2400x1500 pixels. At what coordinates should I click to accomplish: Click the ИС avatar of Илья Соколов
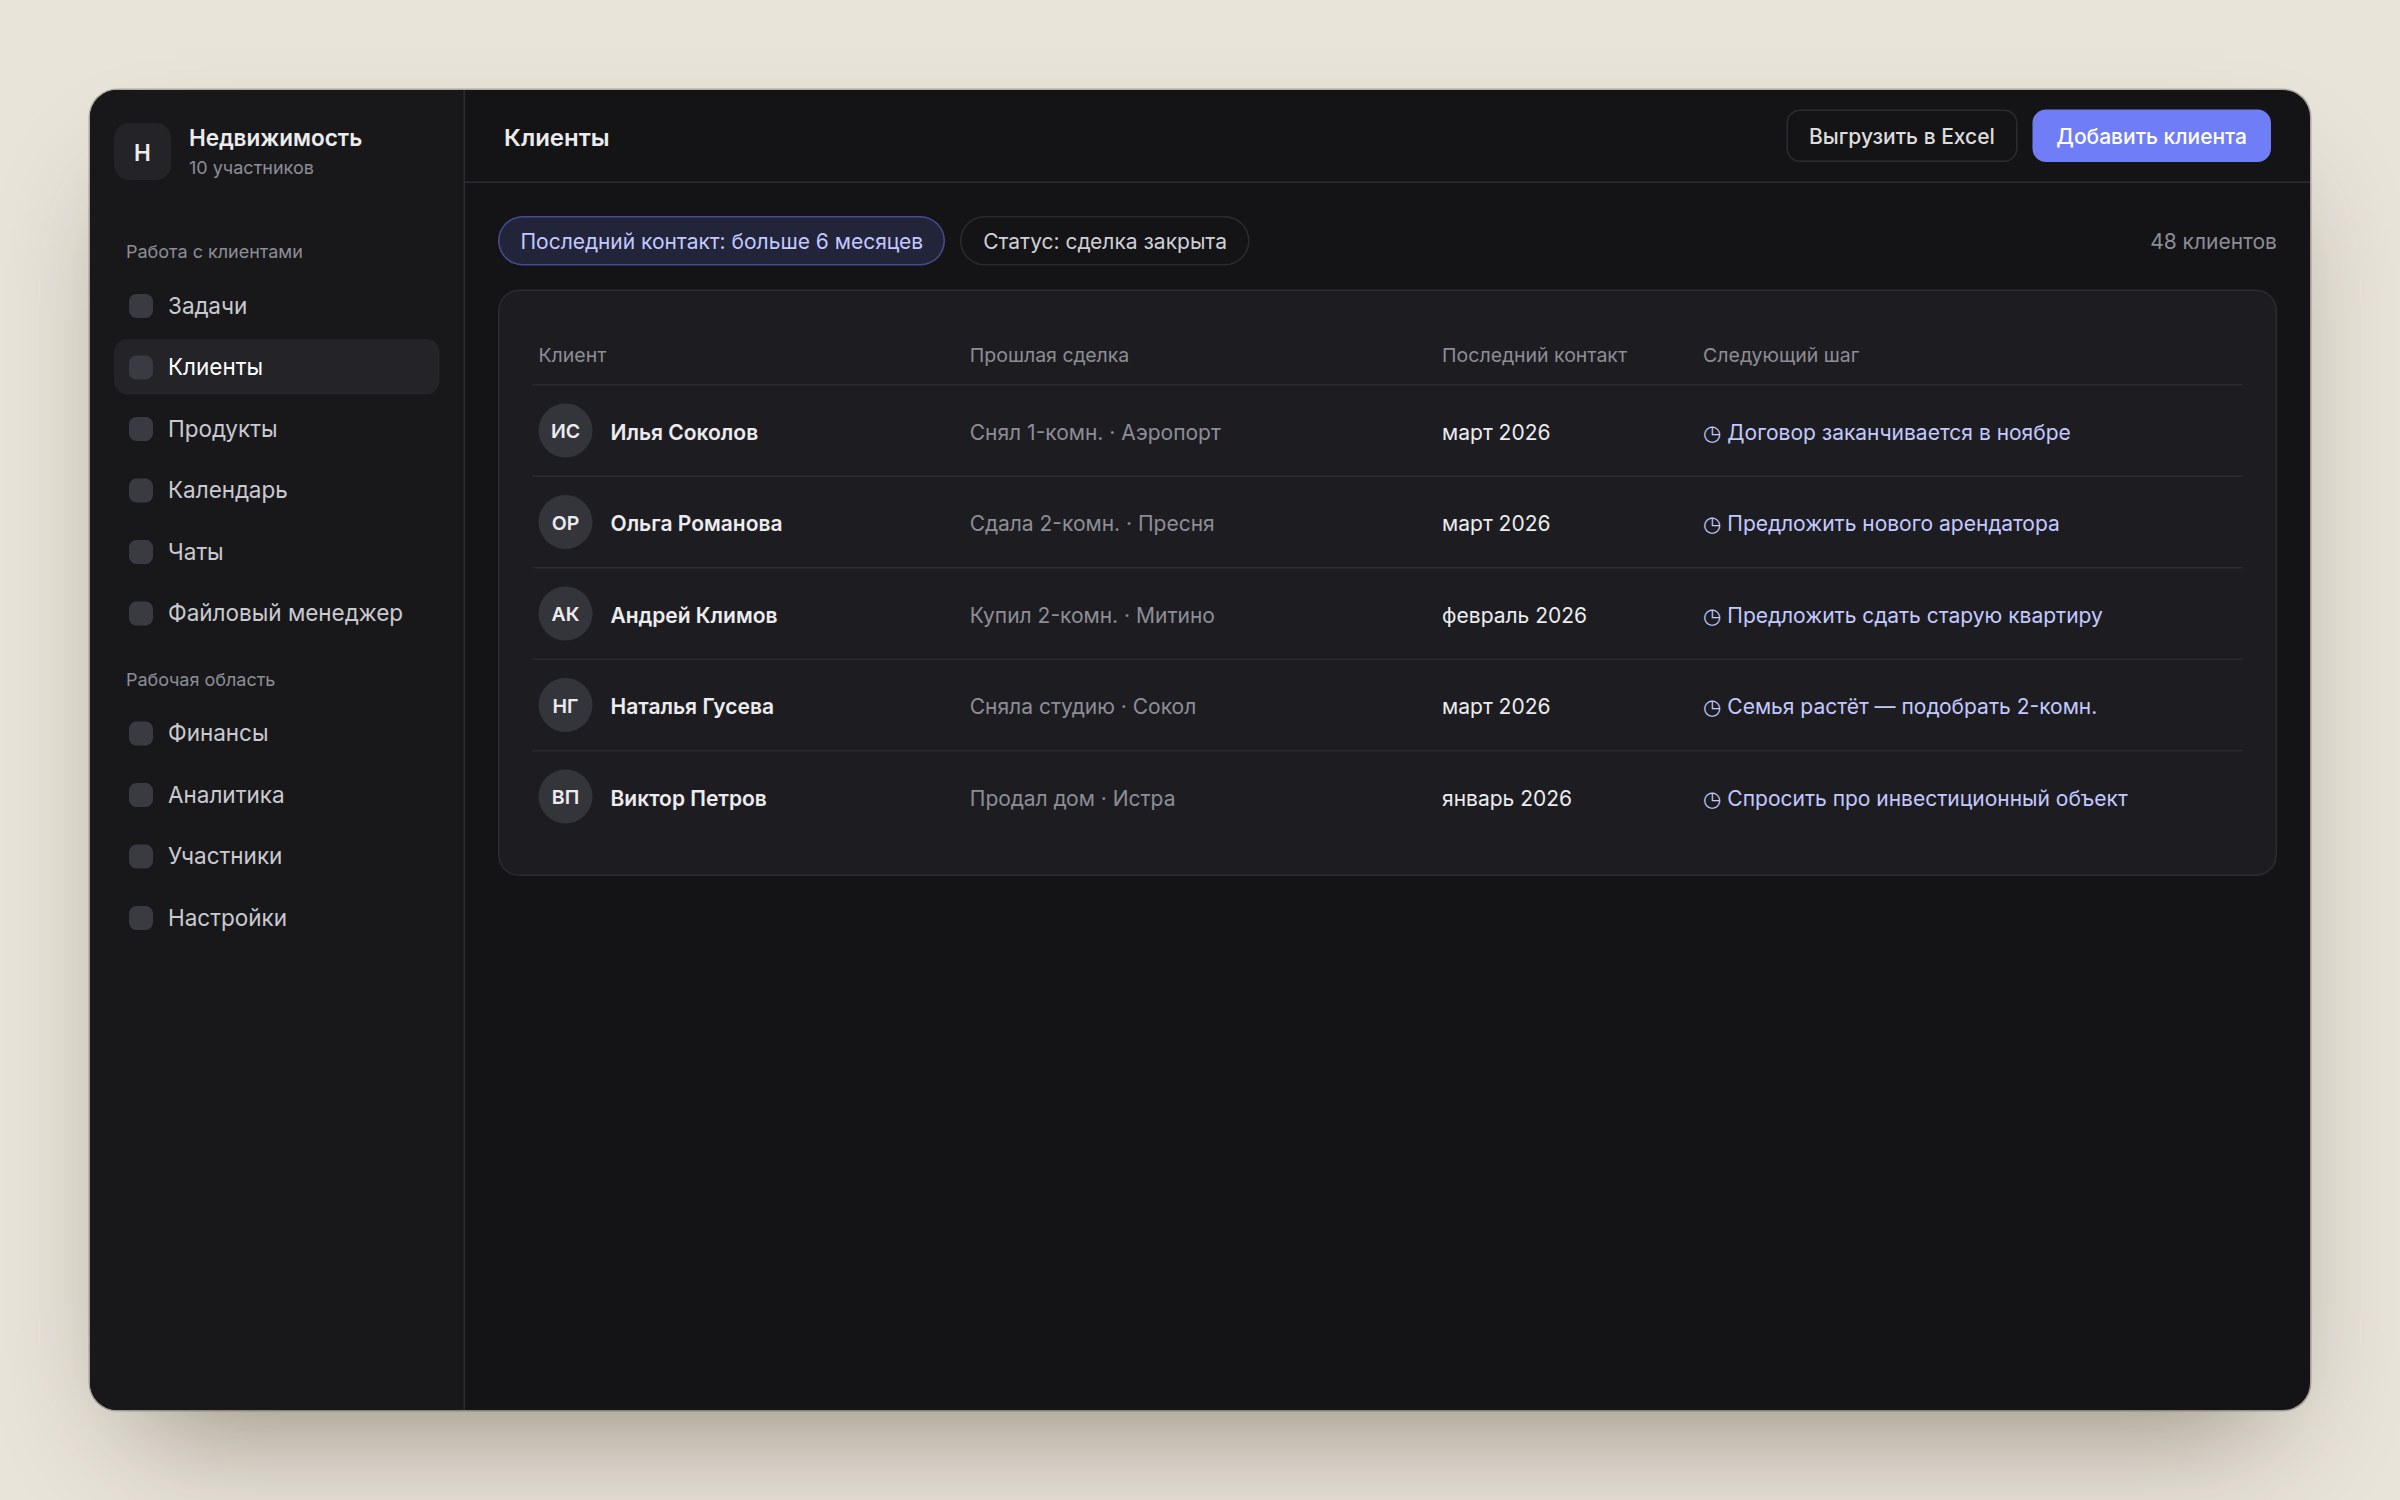tap(565, 431)
